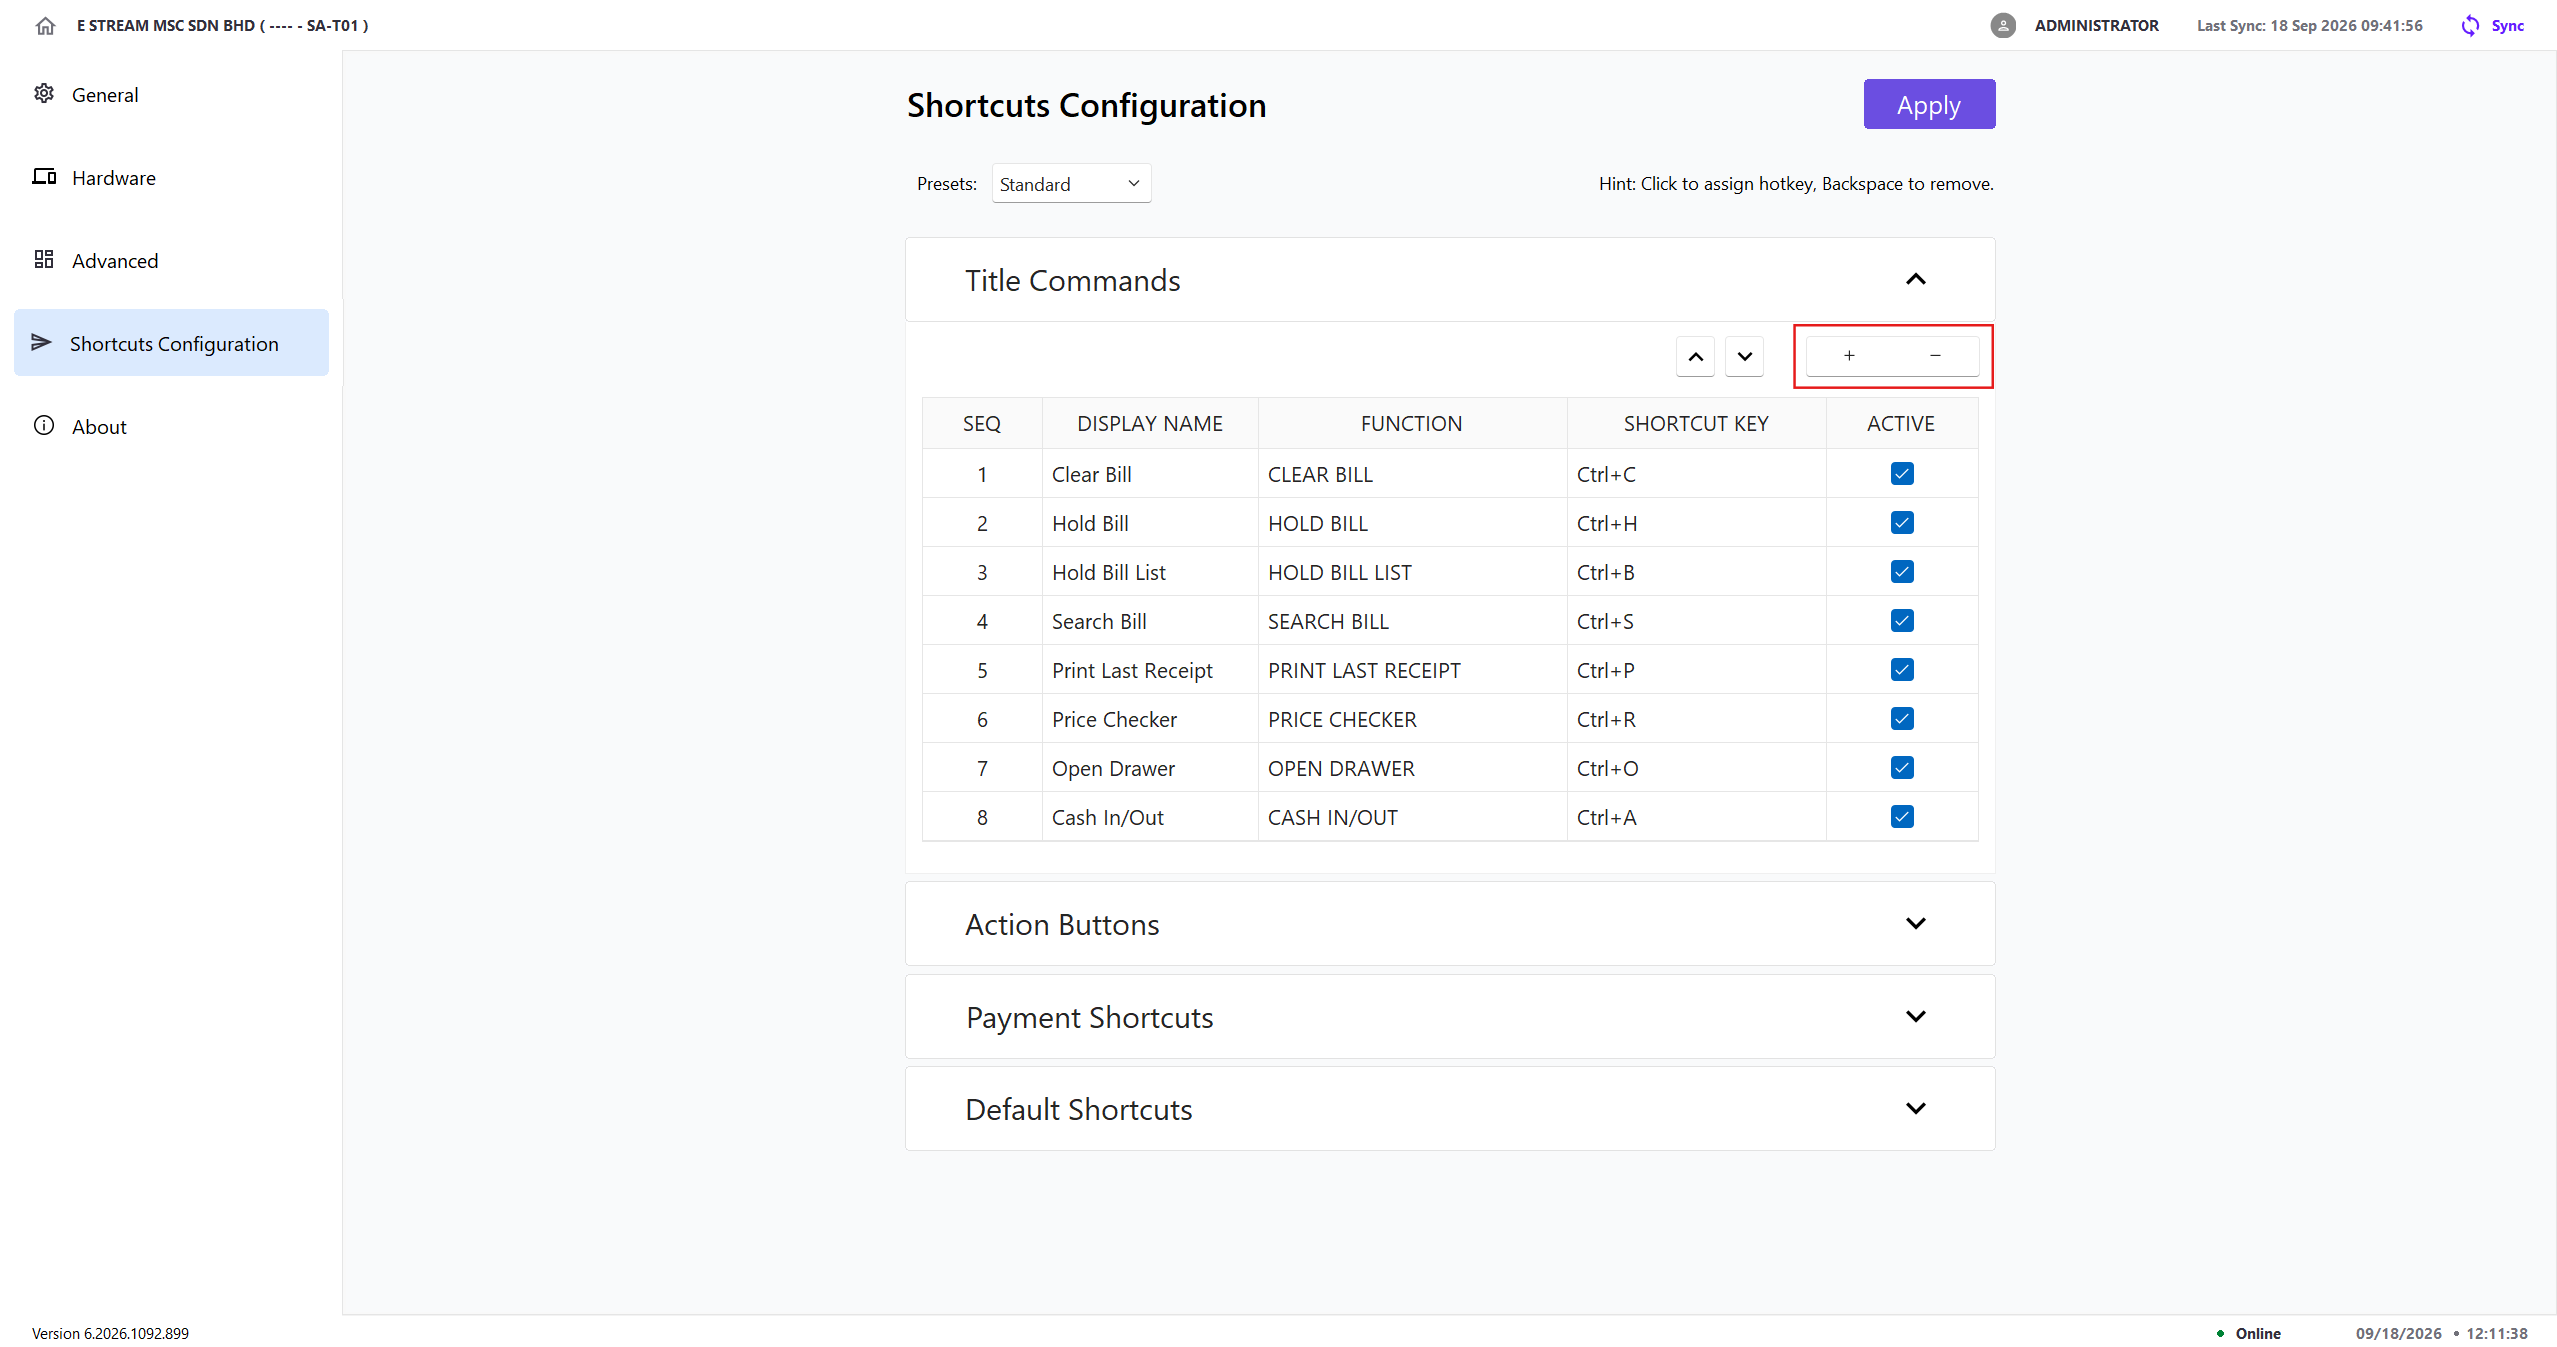The height and width of the screenshot is (1347, 2557).
Task: Uncheck Active for Clear Bill
Action: point(1901,474)
